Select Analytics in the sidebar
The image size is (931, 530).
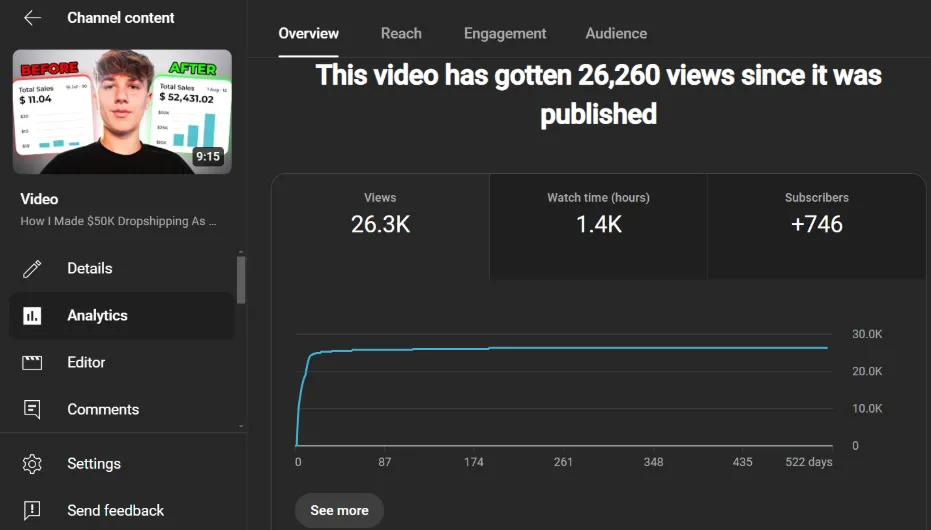click(122, 316)
